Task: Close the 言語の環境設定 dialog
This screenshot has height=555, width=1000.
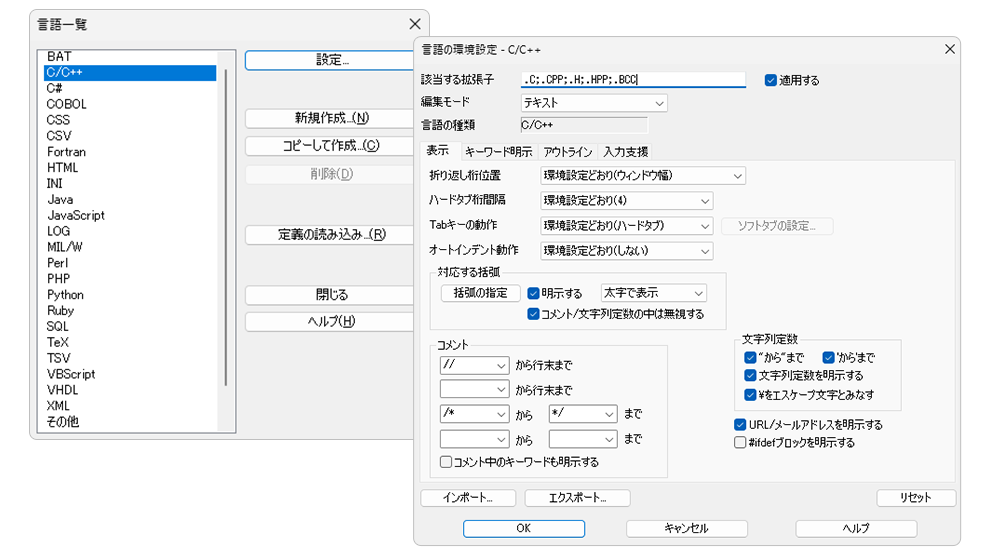Action: tap(949, 50)
